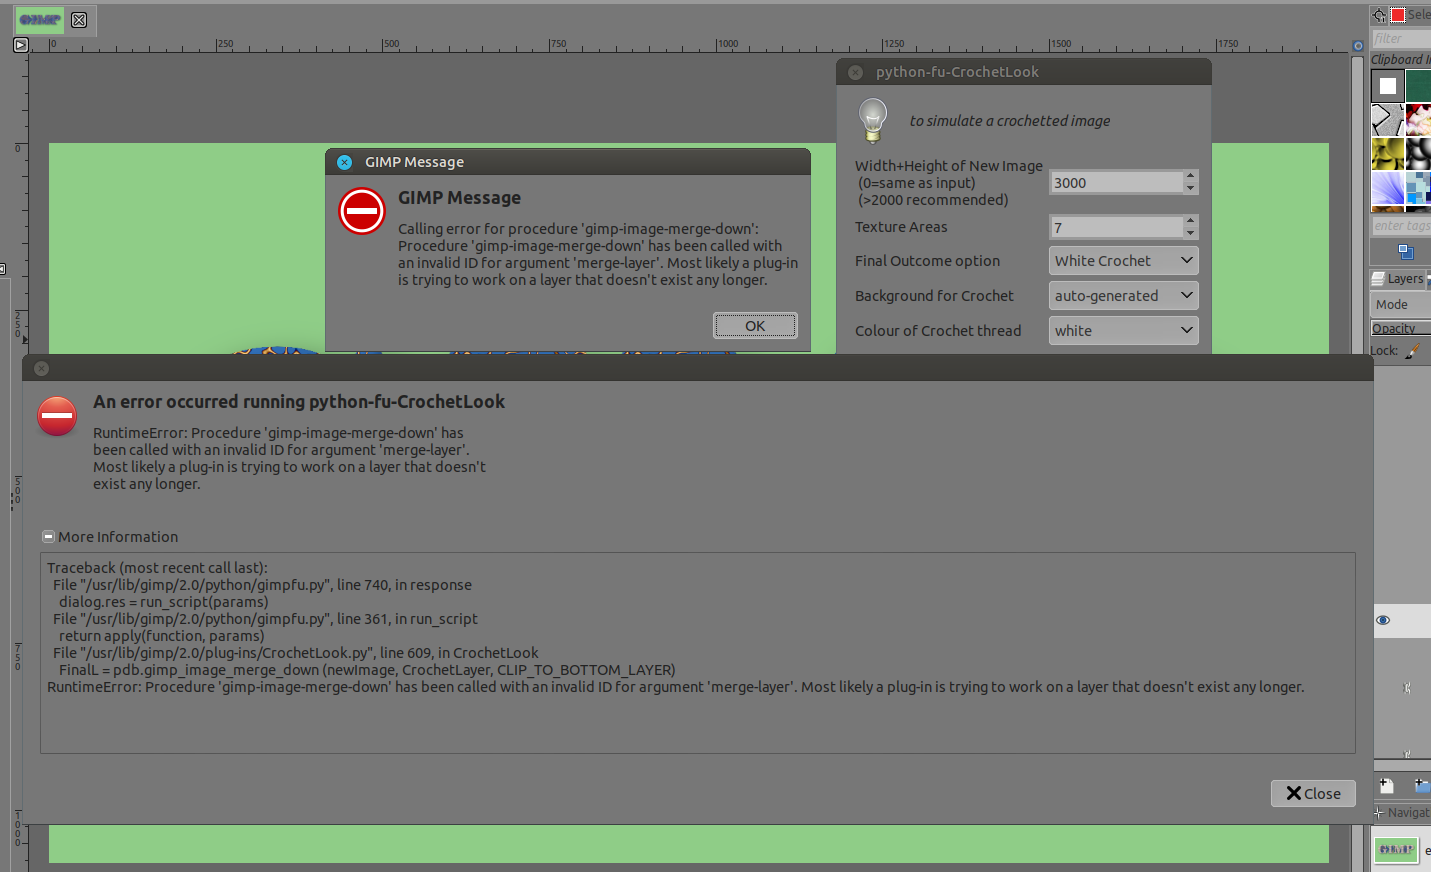This screenshot has height=872, width=1431.
Task: Collapse the More Information expander
Action: 48,537
